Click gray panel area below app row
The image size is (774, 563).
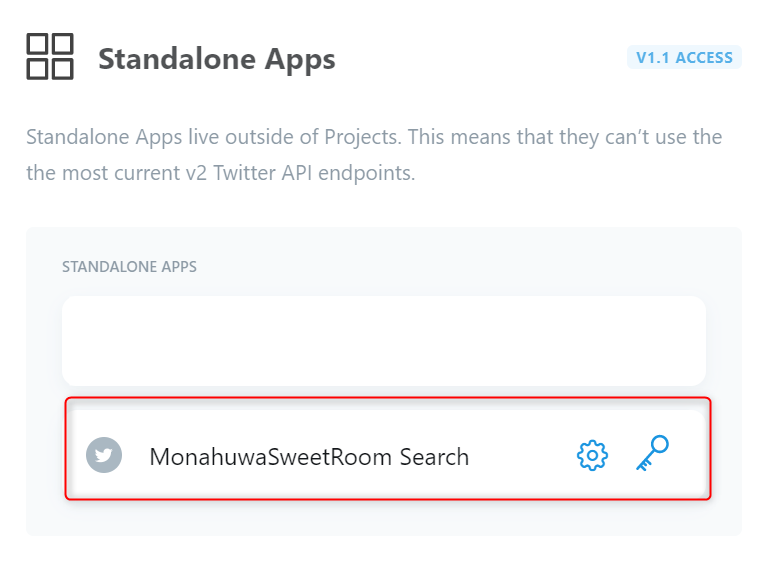[383, 518]
